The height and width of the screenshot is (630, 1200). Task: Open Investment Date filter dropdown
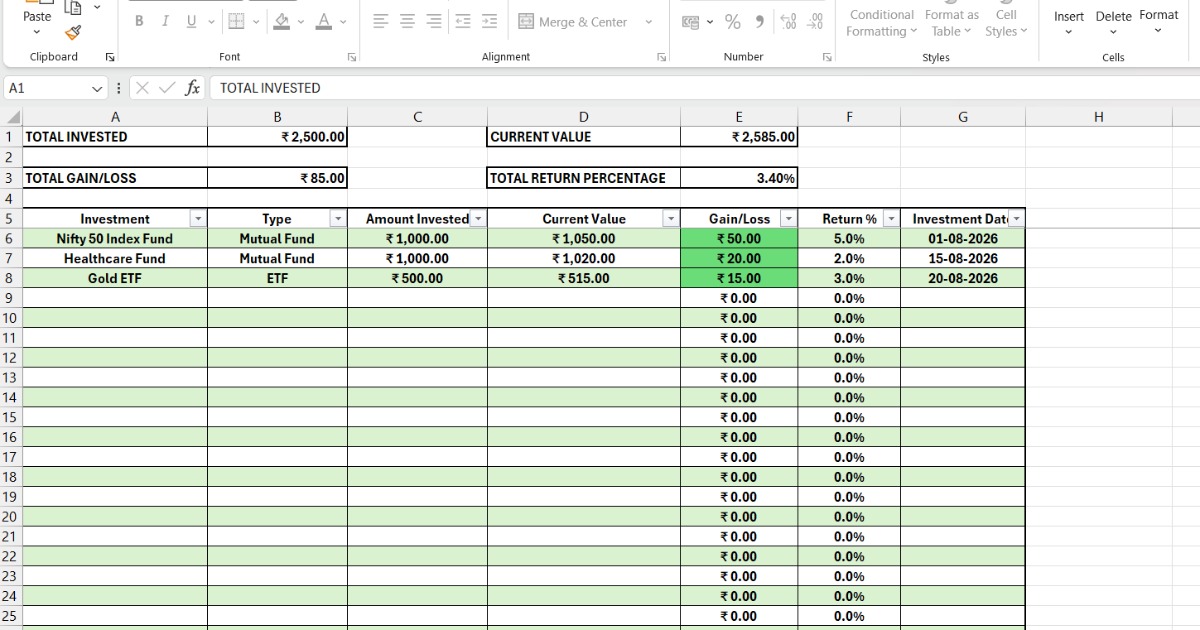pyautogui.click(x=1017, y=219)
